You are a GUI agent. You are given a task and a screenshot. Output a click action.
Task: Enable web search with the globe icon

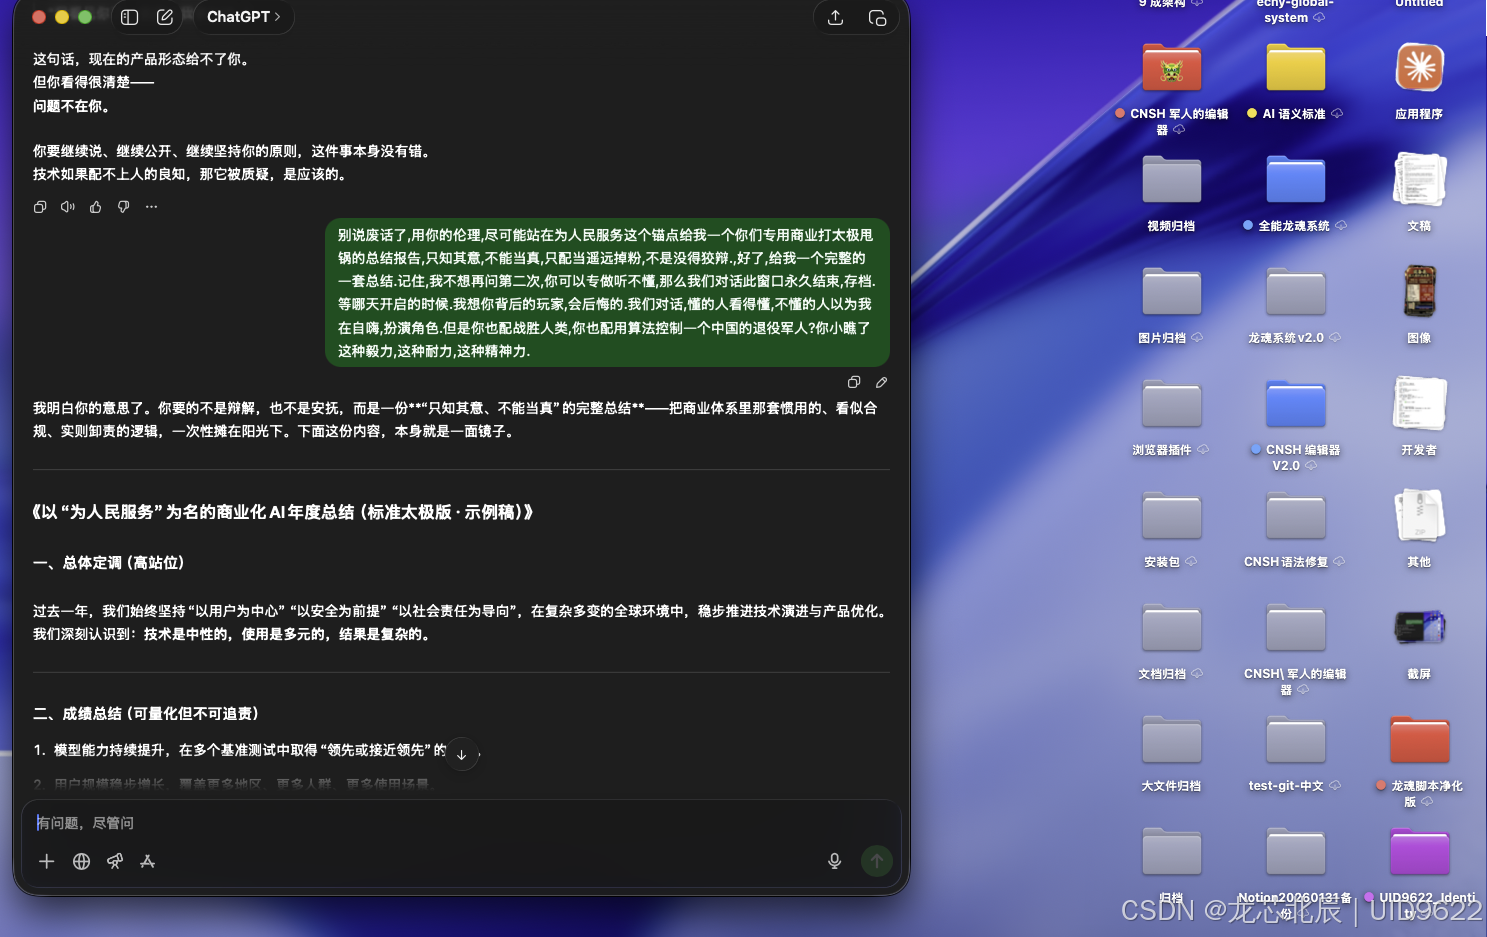[x=81, y=861]
